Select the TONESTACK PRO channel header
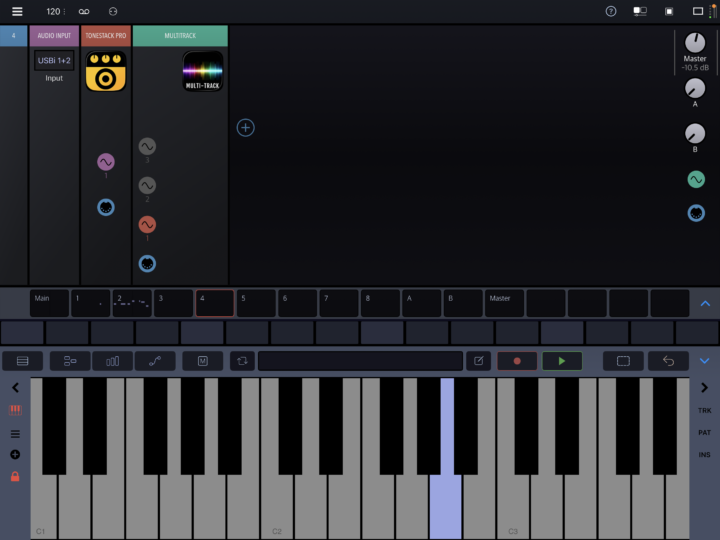The height and width of the screenshot is (540, 720). (106, 36)
